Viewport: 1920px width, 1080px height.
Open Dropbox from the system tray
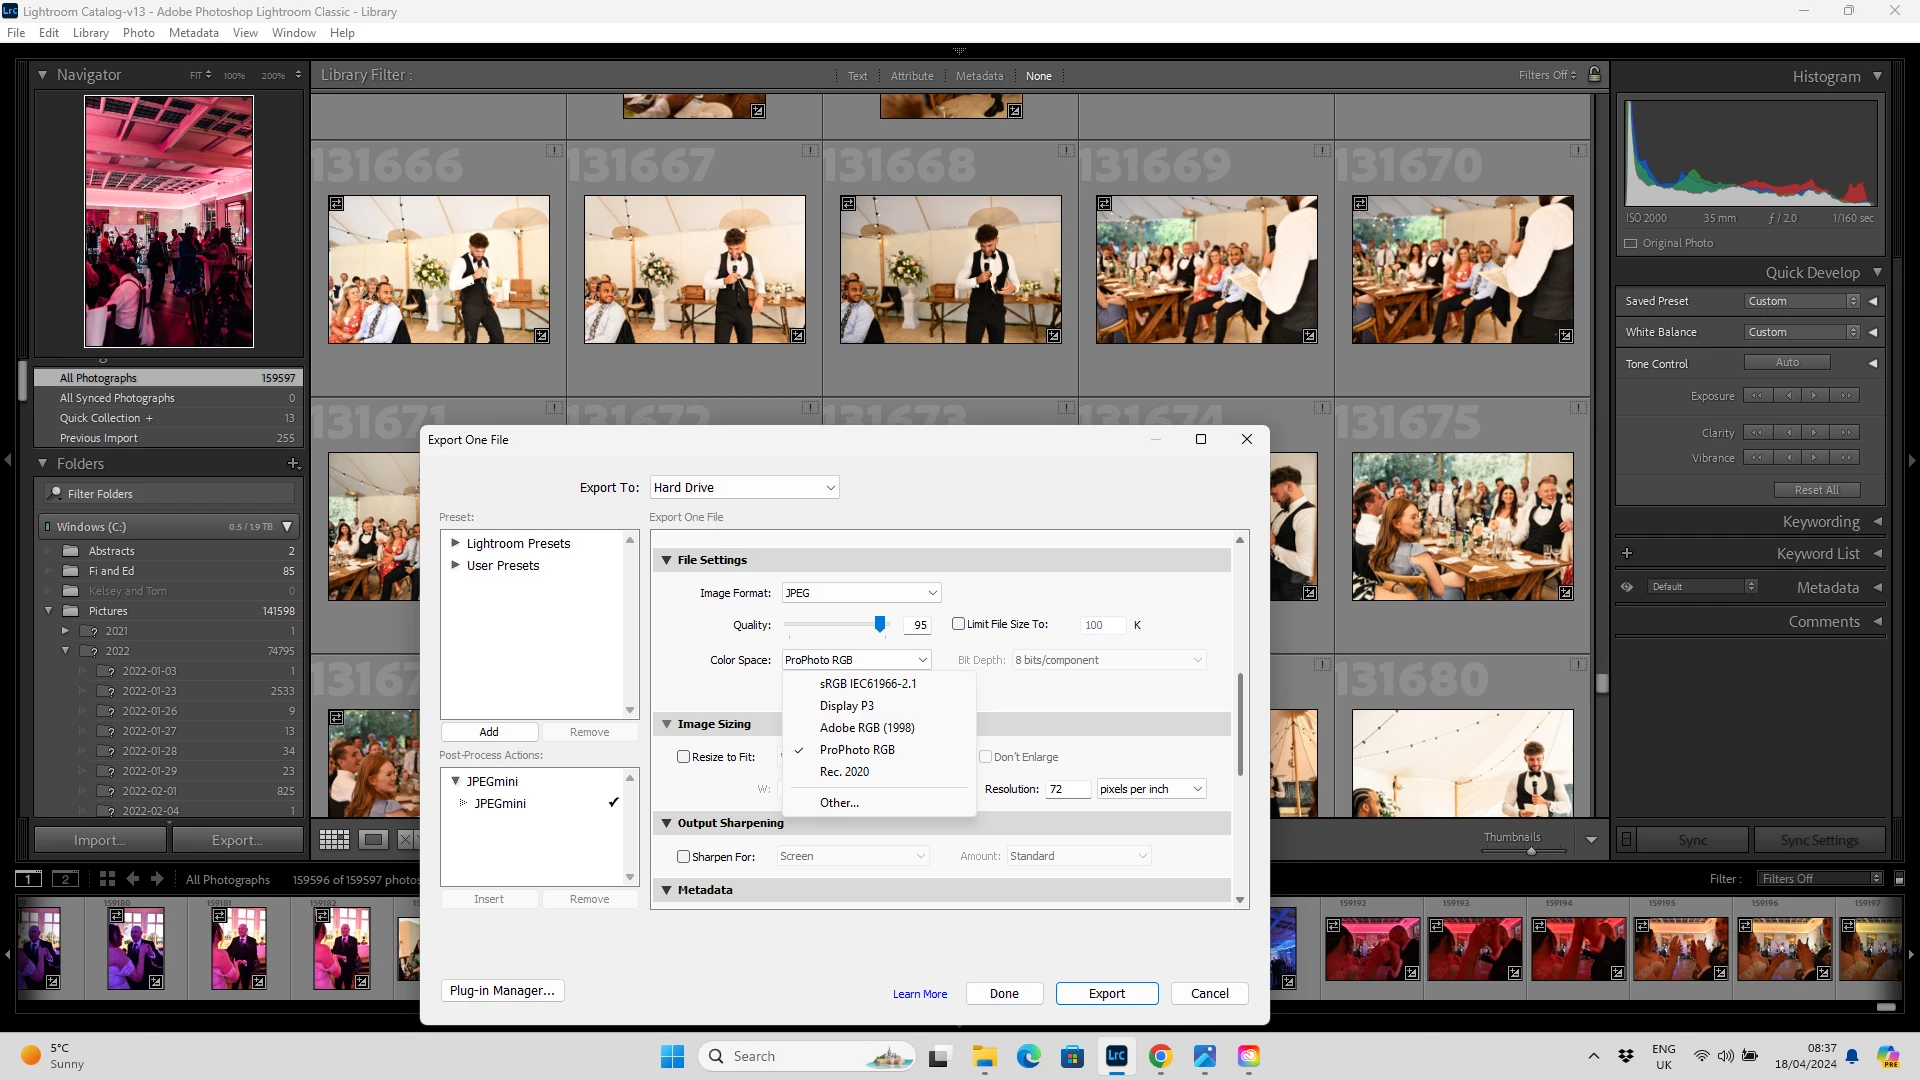[x=1626, y=1056]
